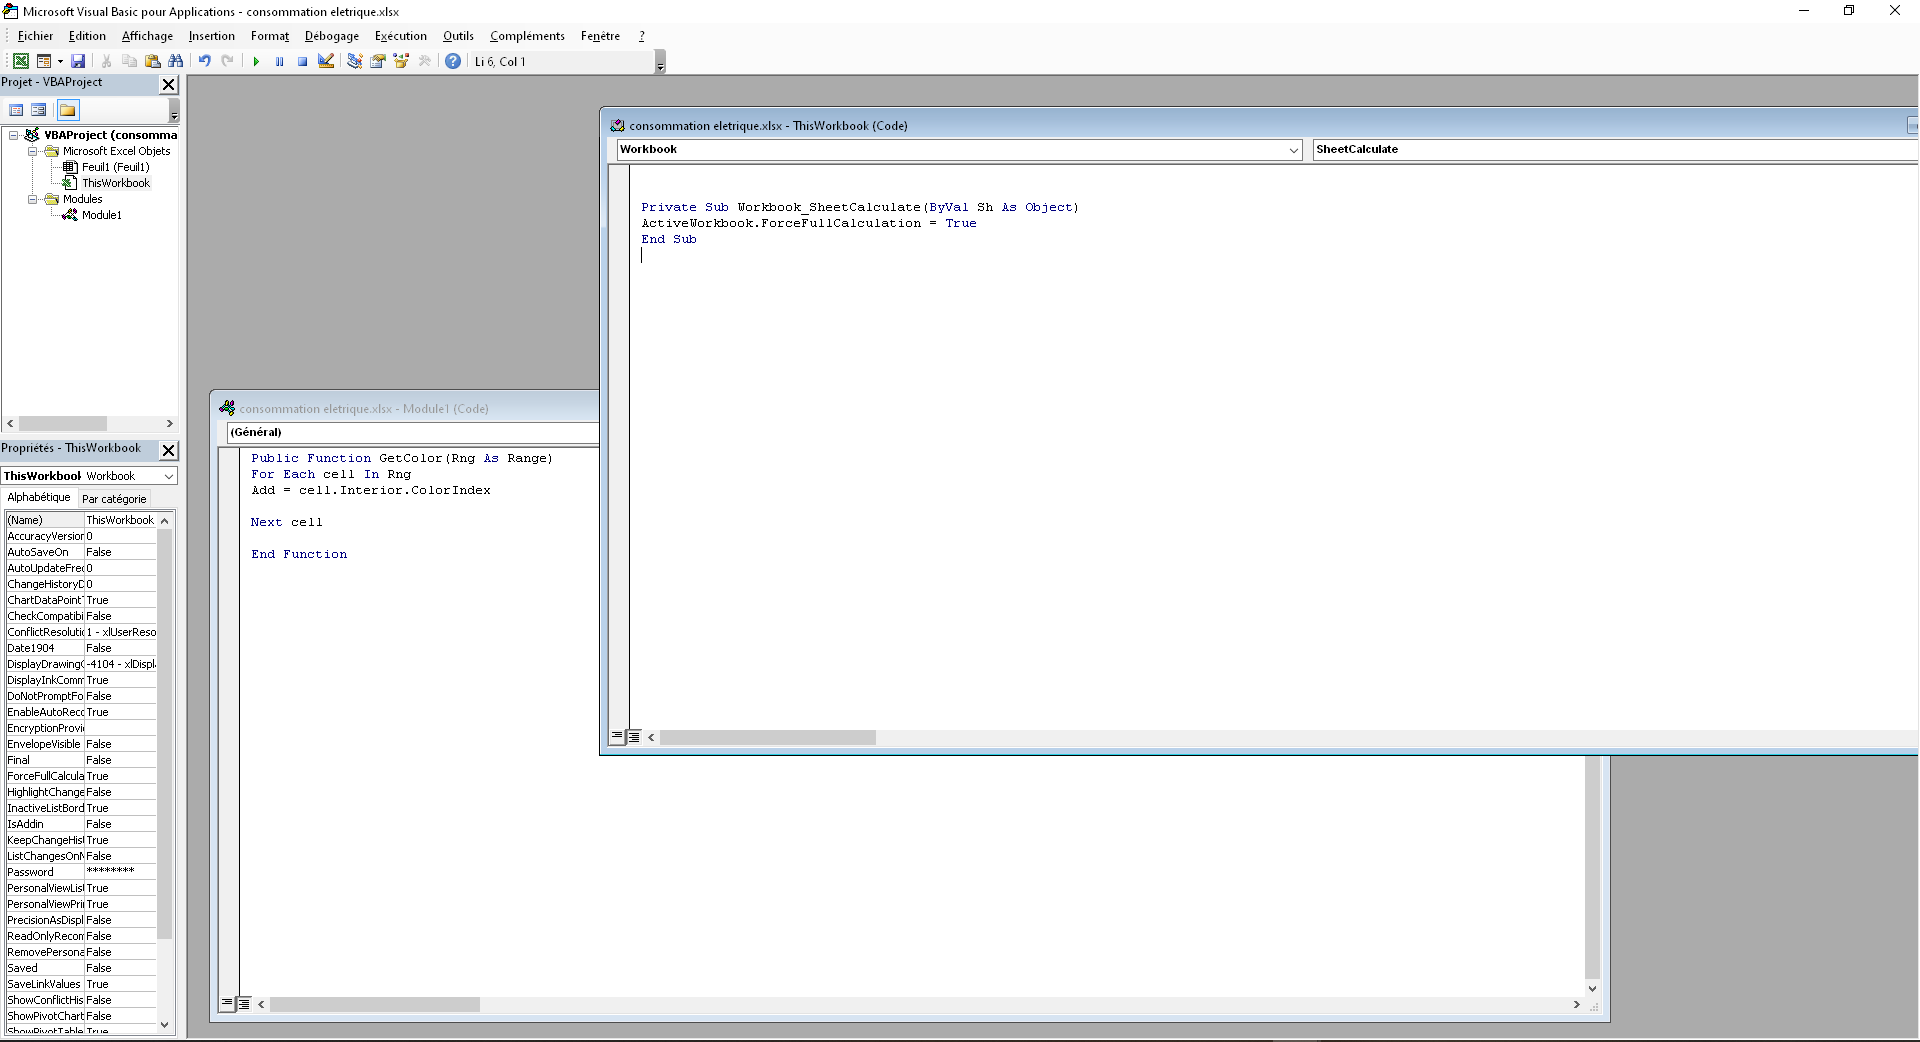Open the Edition menu
Image resolution: width=1920 pixels, height=1042 pixels.
pyautogui.click(x=87, y=36)
